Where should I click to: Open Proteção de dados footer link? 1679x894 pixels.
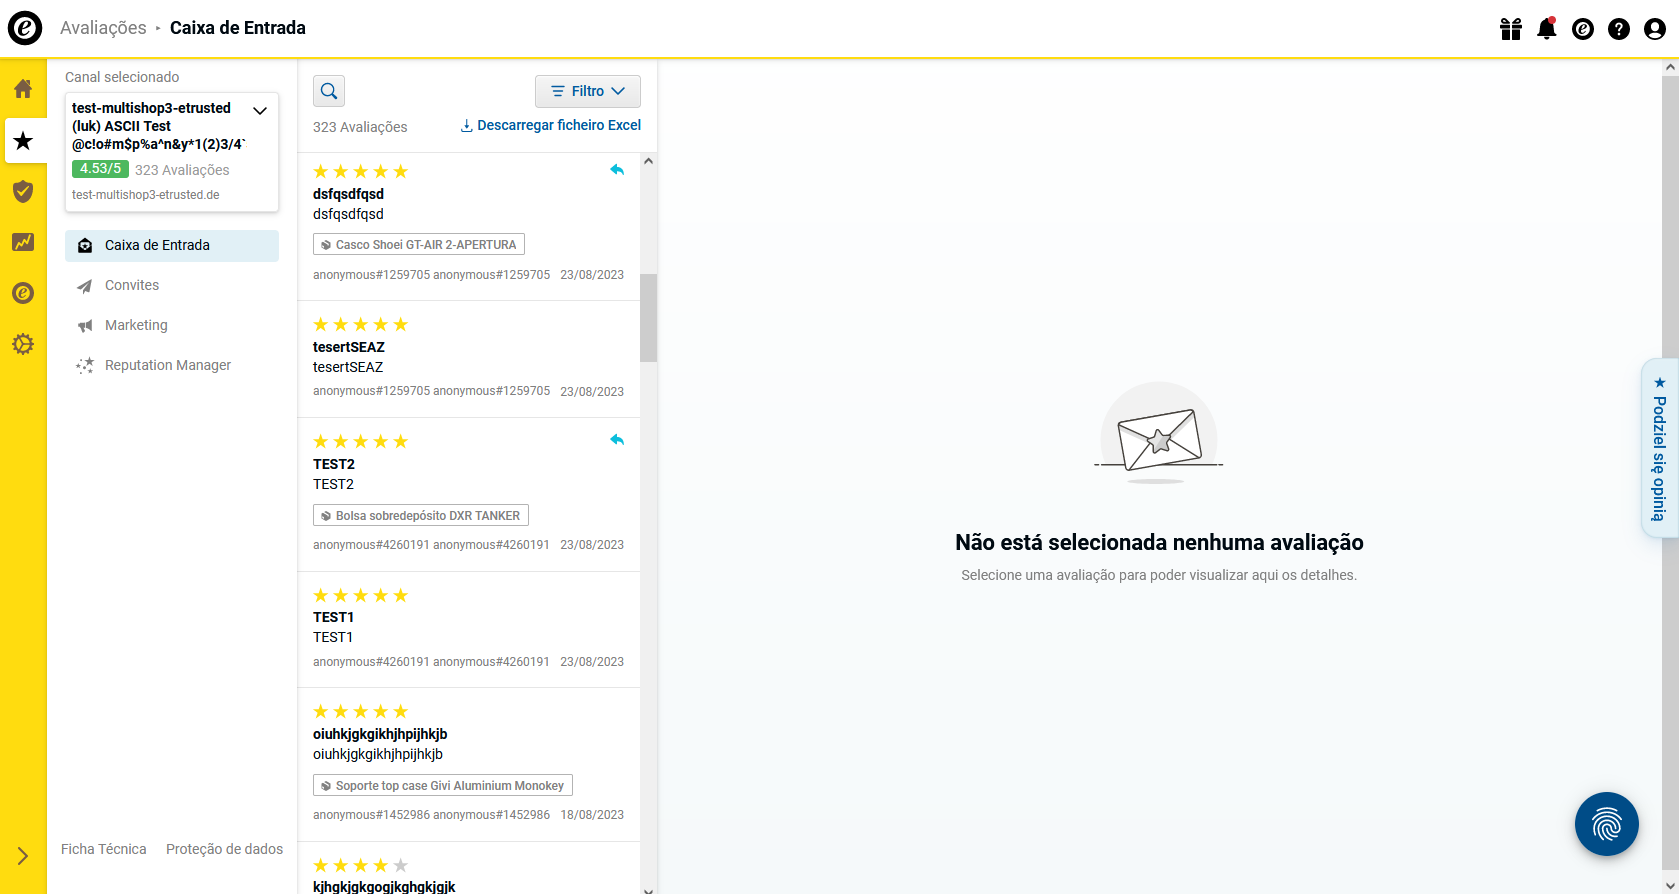(224, 849)
